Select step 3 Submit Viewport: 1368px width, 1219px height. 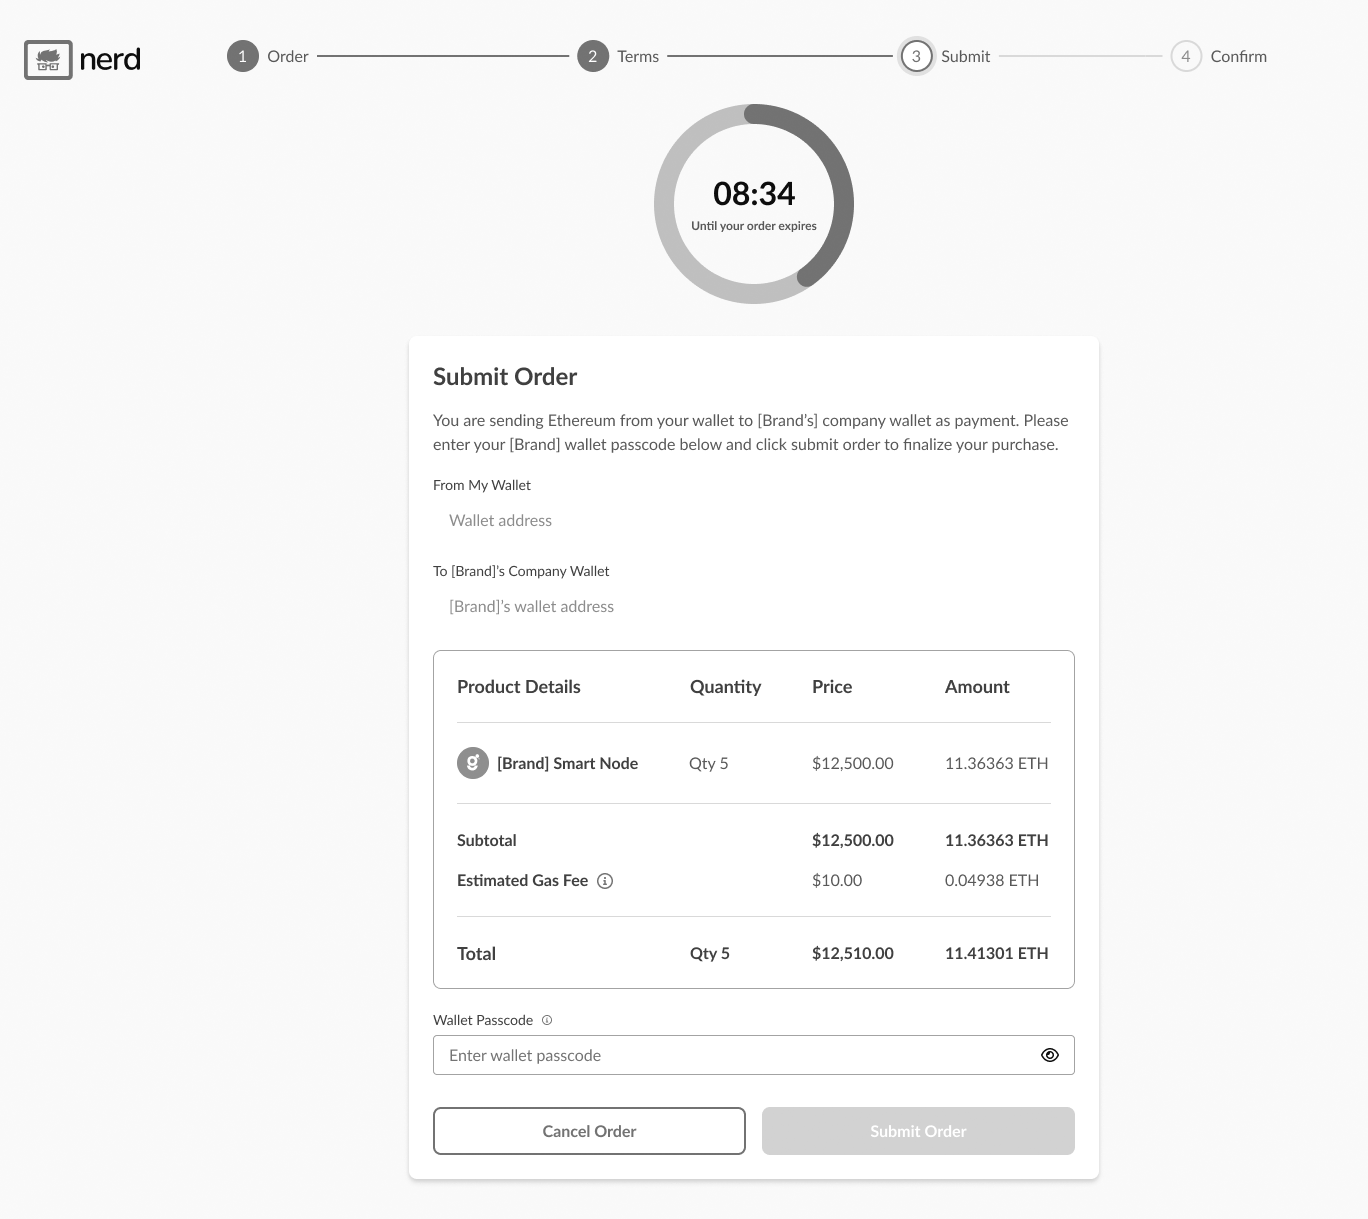click(x=945, y=56)
